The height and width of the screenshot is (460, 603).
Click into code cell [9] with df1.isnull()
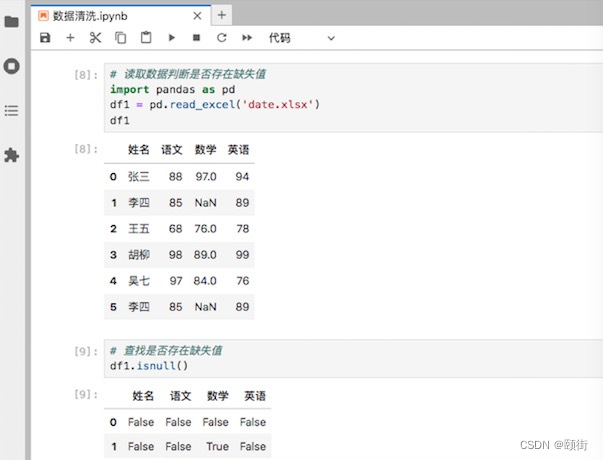point(353,358)
